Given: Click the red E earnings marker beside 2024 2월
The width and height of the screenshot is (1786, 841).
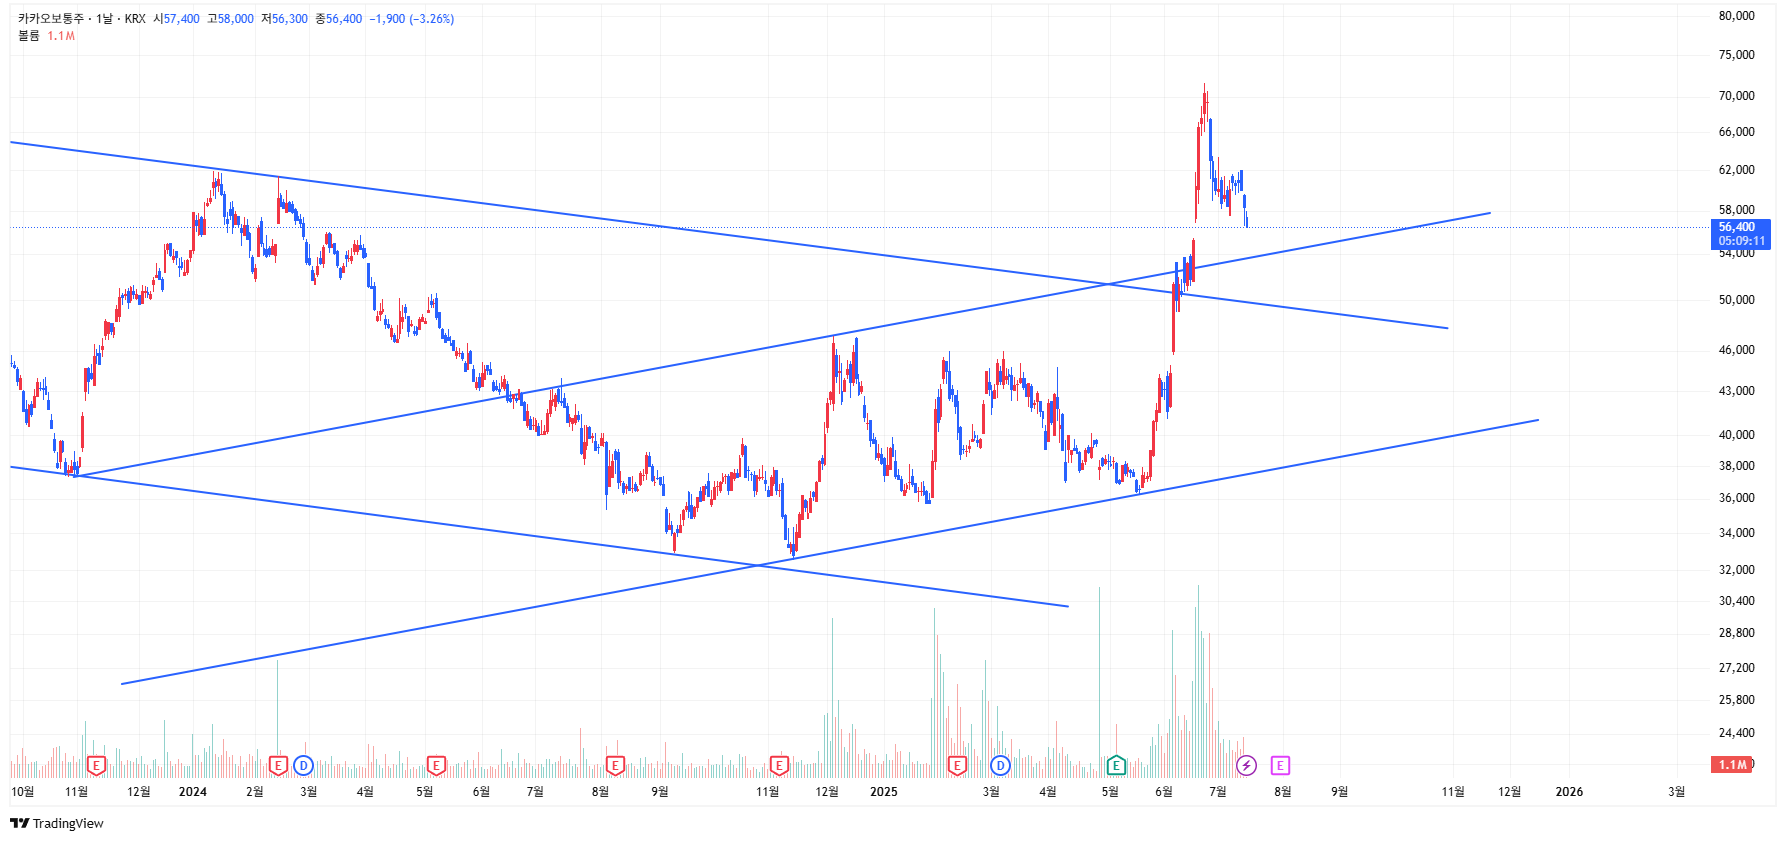Looking at the screenshot, I should pyautogui.click(x=278, y=766).
